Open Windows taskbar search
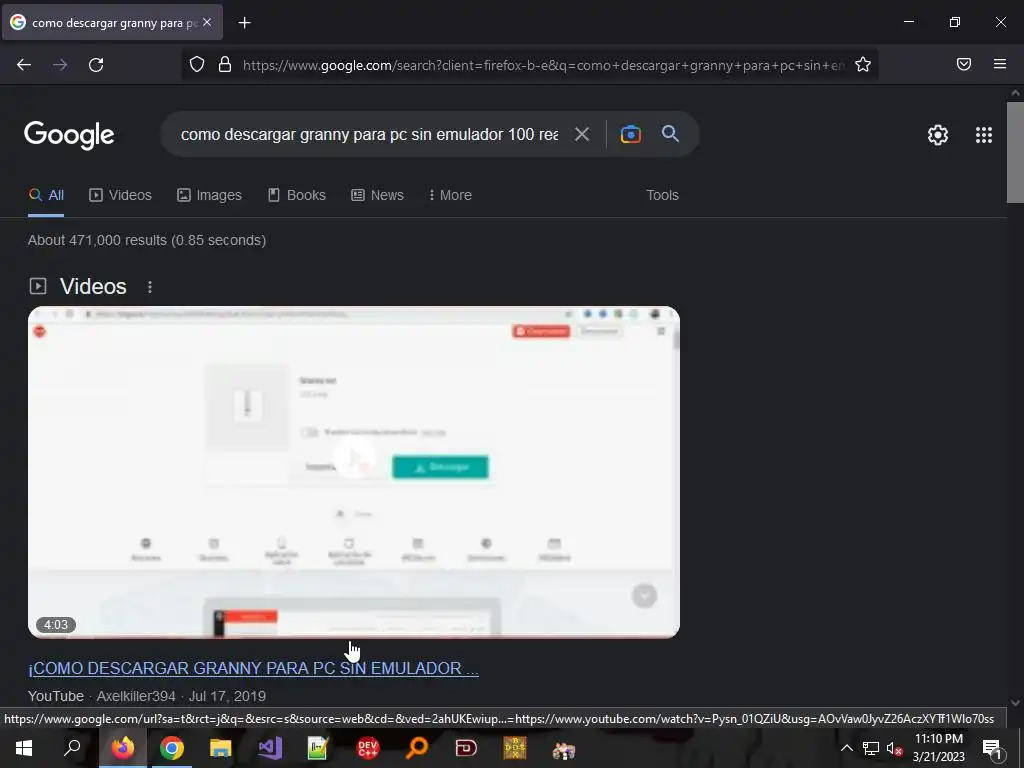 point(72,748)
